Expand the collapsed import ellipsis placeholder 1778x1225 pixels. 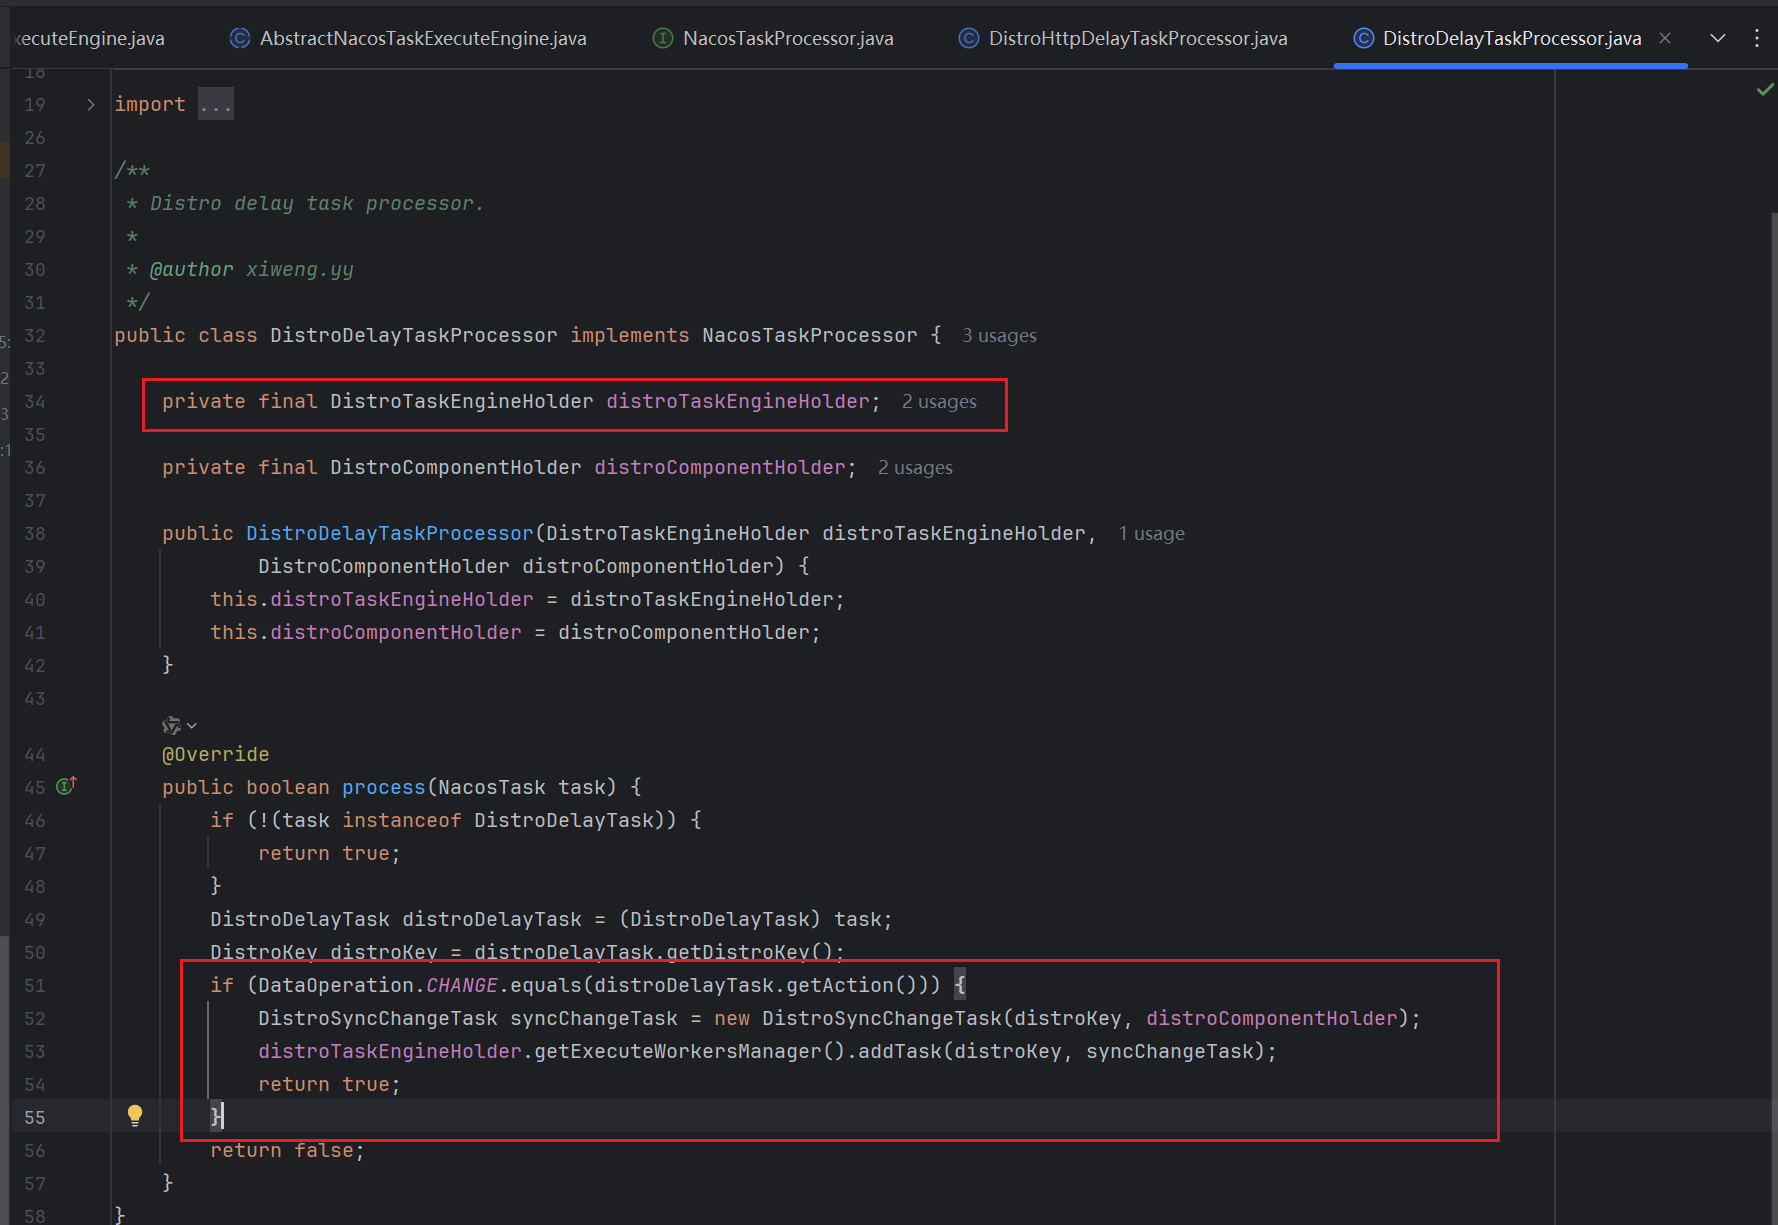coord(215,104)
